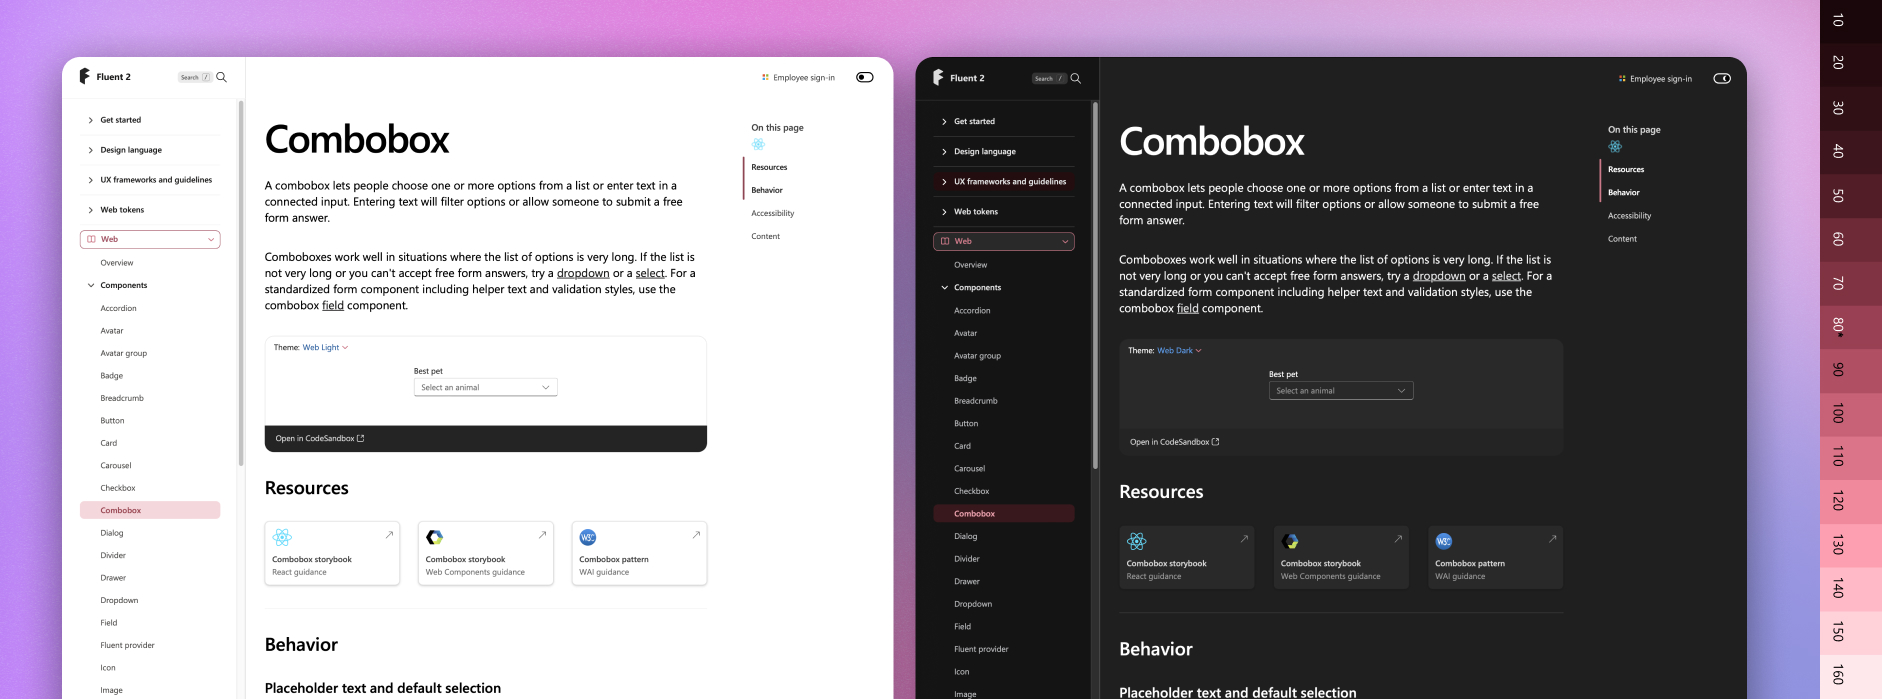Click React icon on Combobox storybook card, dark window
1882x699 pixels.
point(1137,541)
